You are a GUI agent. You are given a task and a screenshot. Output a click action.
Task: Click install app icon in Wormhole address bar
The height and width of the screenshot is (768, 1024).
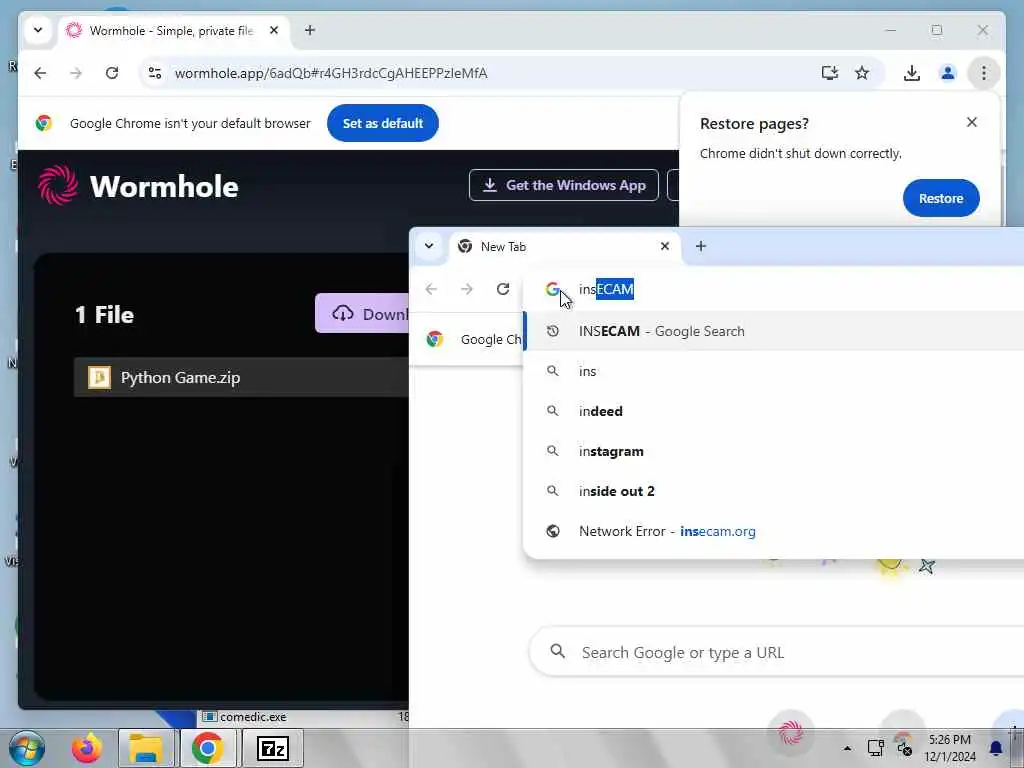[x=829, y=73]
